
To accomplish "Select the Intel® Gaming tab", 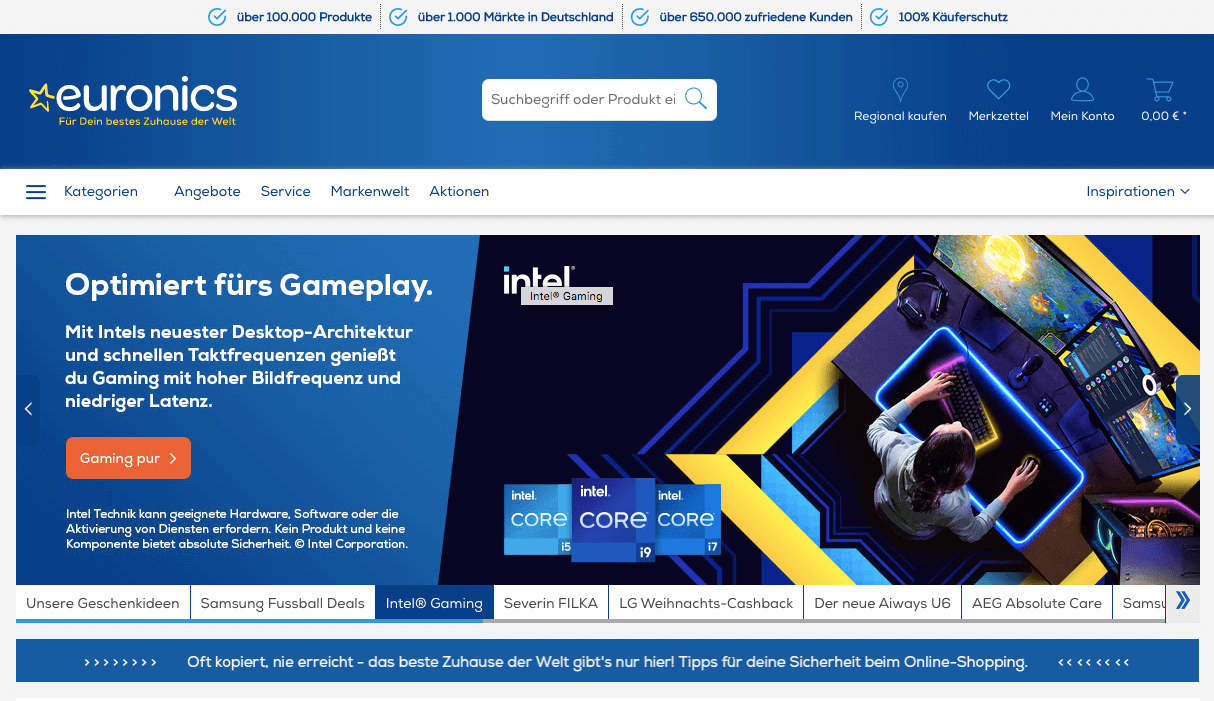I will click(x=434, y=603).
